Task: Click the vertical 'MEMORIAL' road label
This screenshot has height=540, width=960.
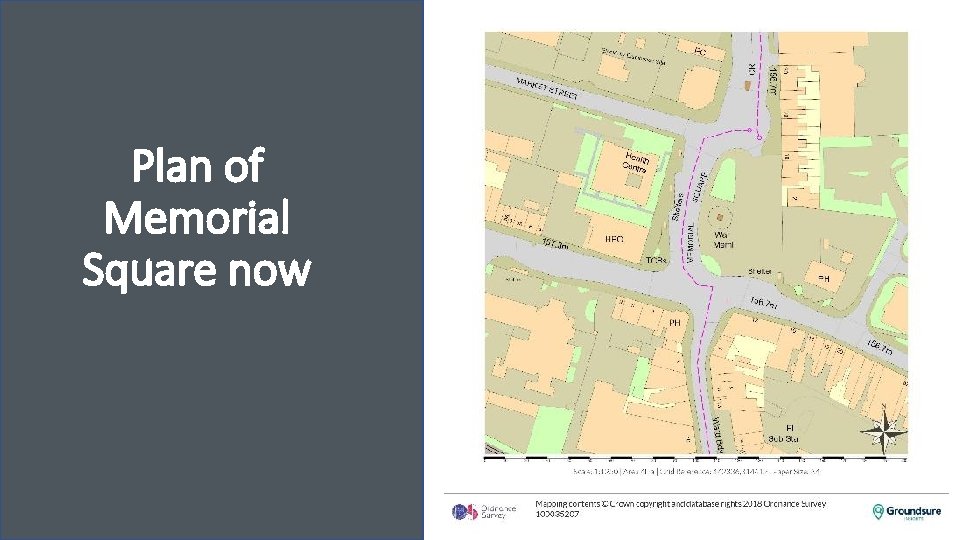Action: pyautogui.click(x=691, y=244)
